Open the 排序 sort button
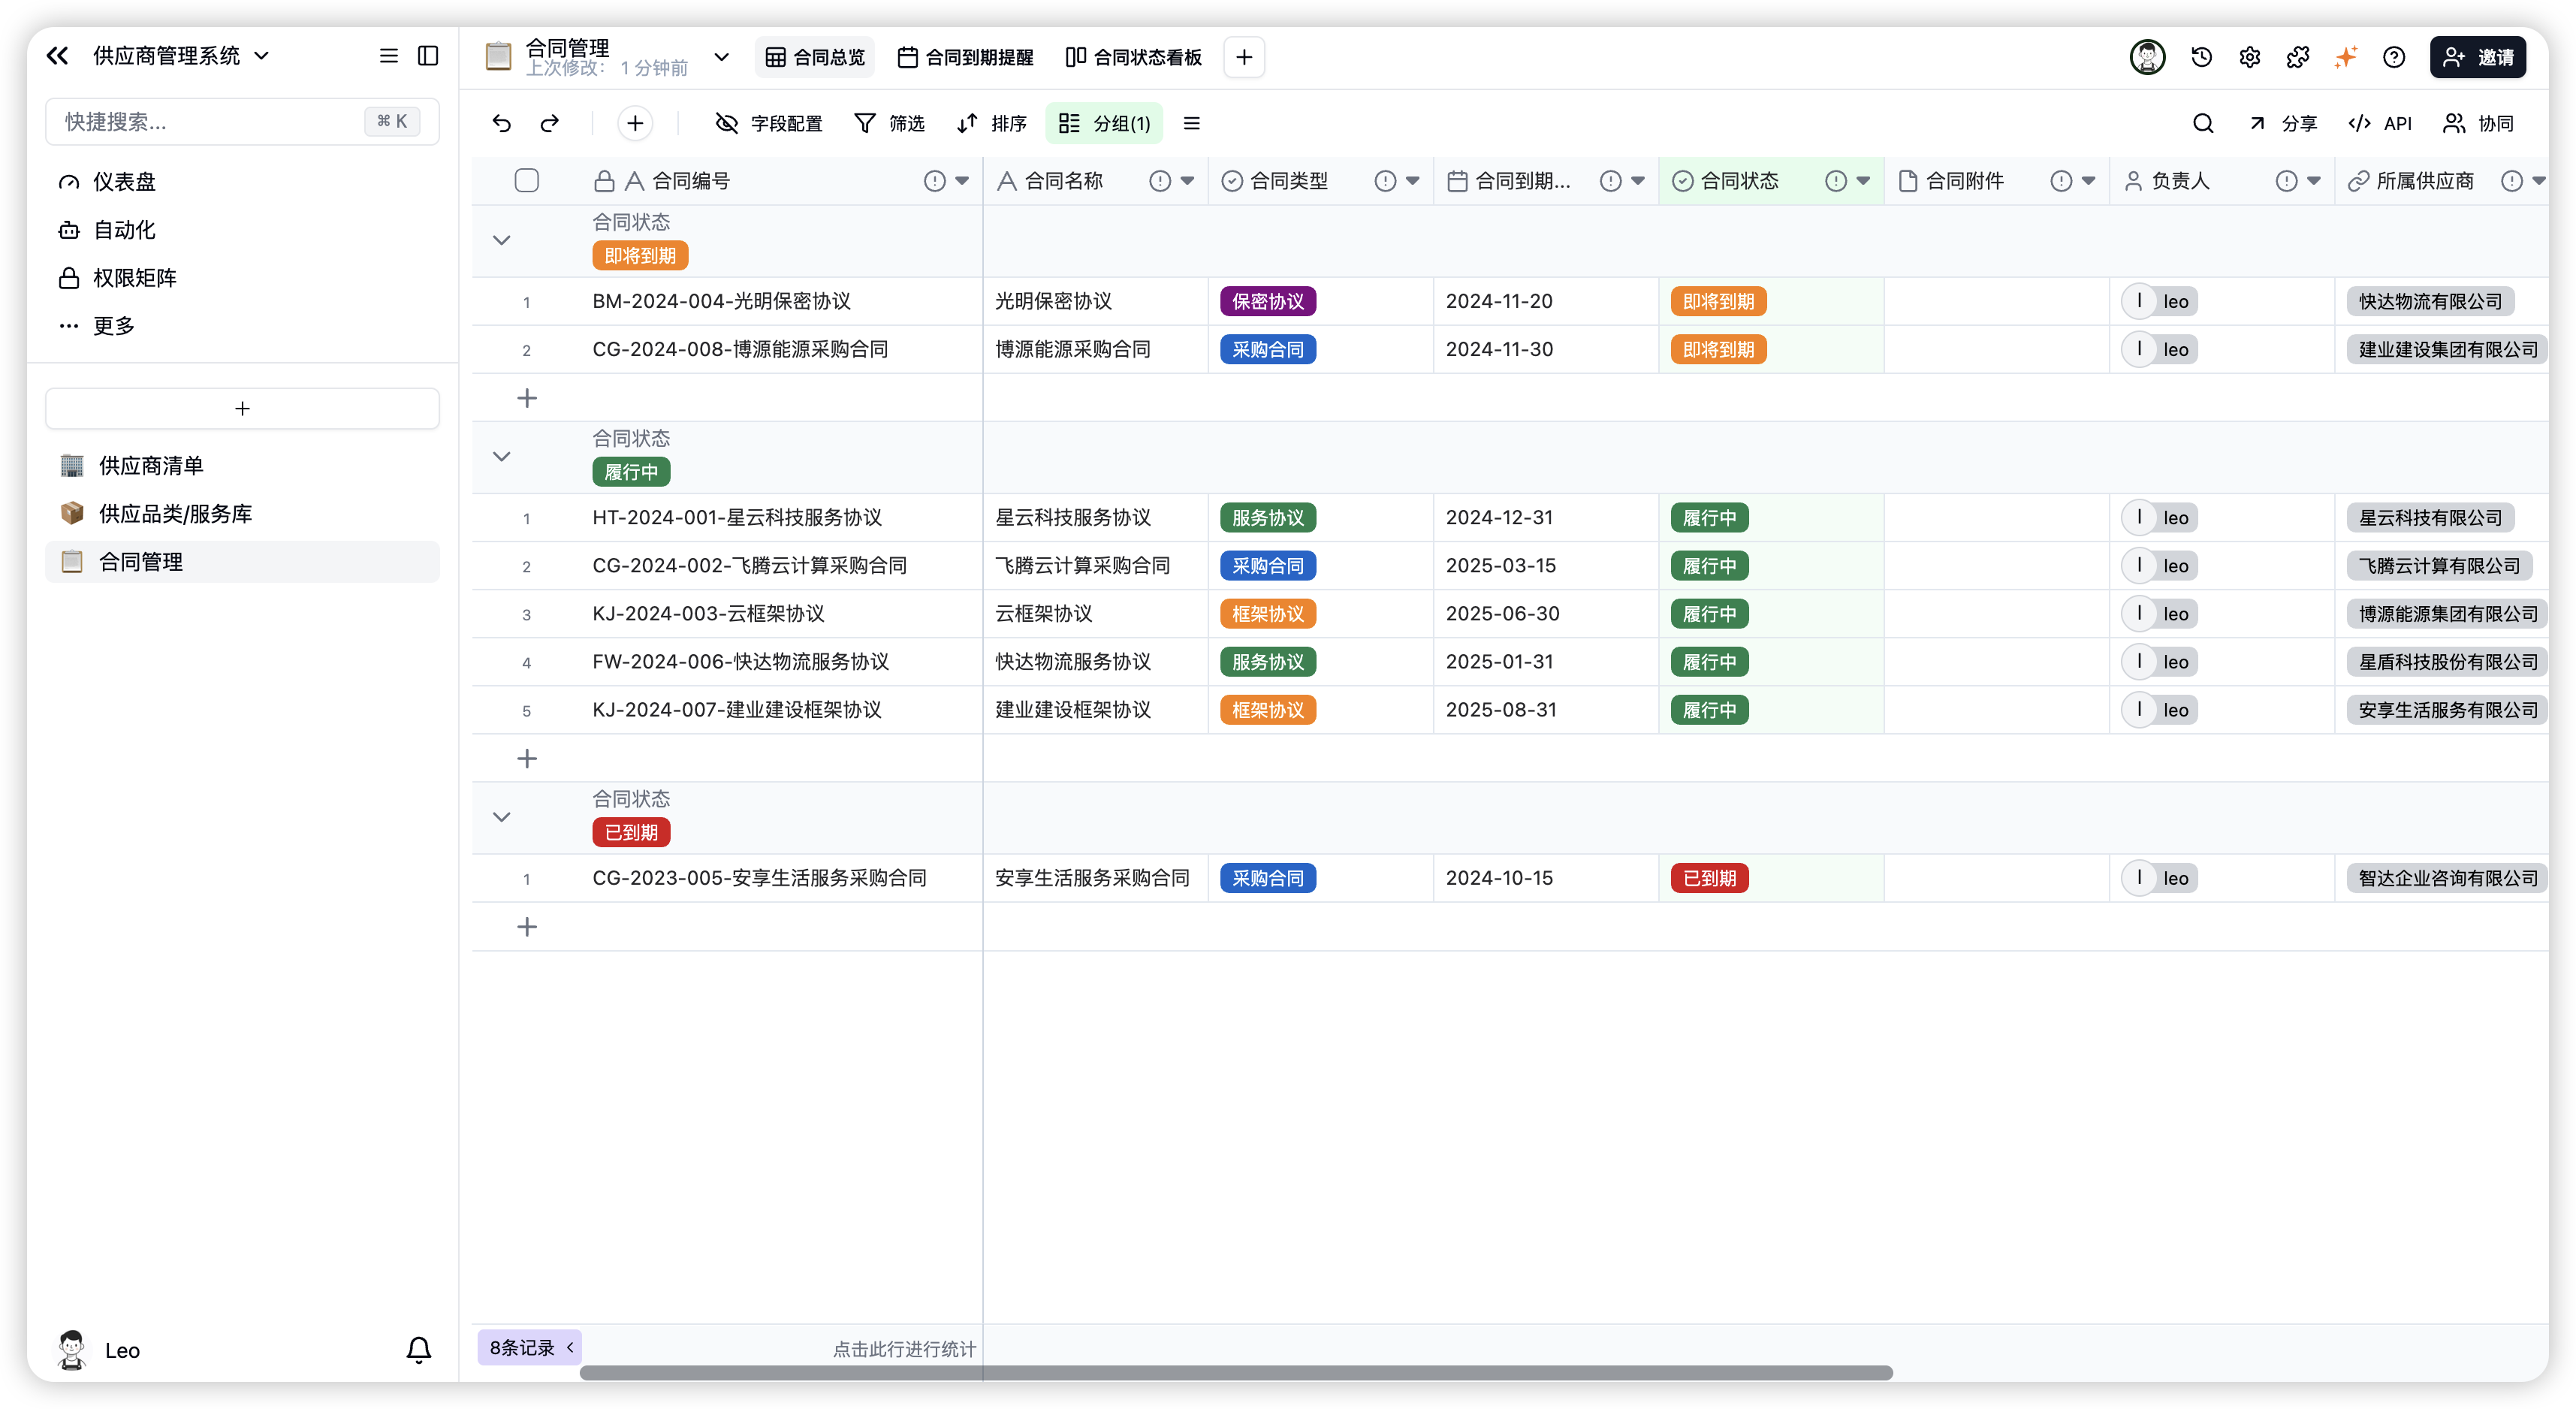This screenshot has width=2576, height=1409. tap(991, 123)
